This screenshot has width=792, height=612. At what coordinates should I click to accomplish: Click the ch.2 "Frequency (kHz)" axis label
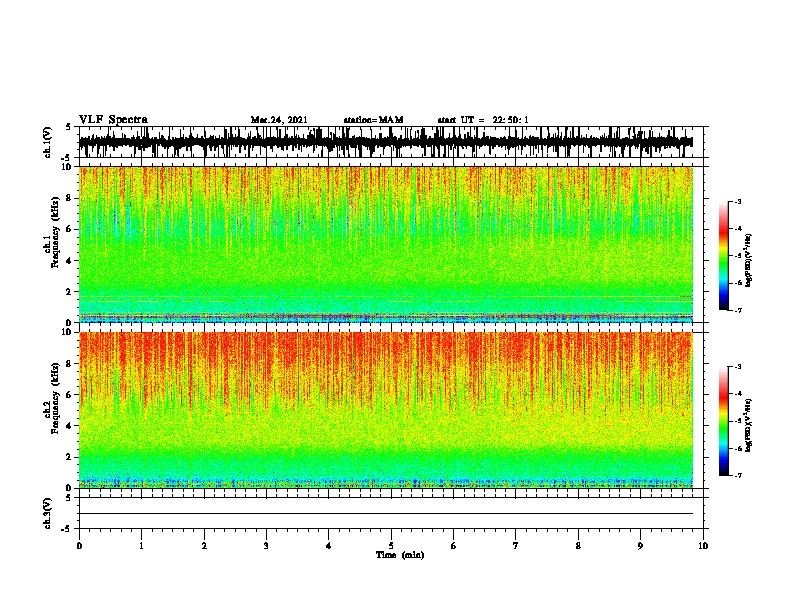[55, 399]
